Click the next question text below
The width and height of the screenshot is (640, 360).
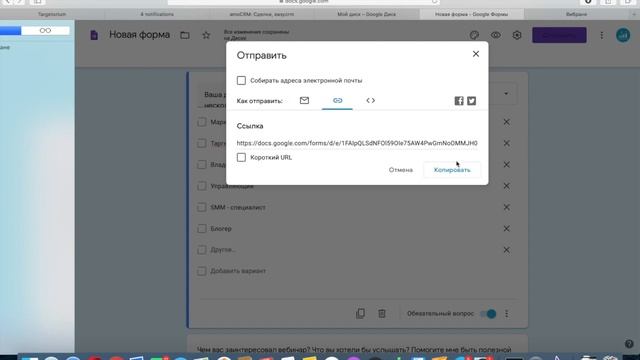(x=354, y=350)
